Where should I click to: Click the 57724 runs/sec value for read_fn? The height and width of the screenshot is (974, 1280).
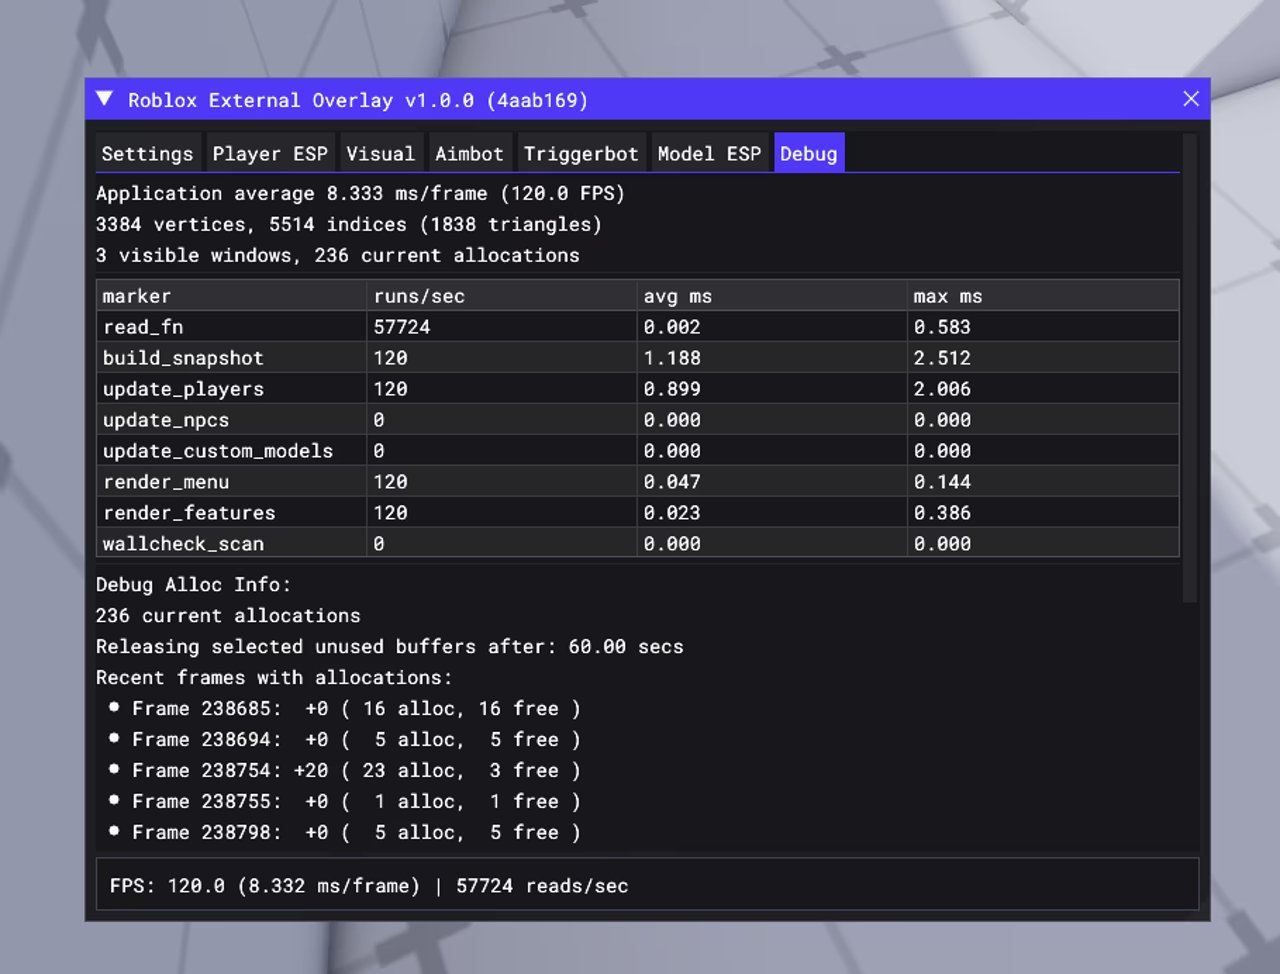(x=402, y=327)
